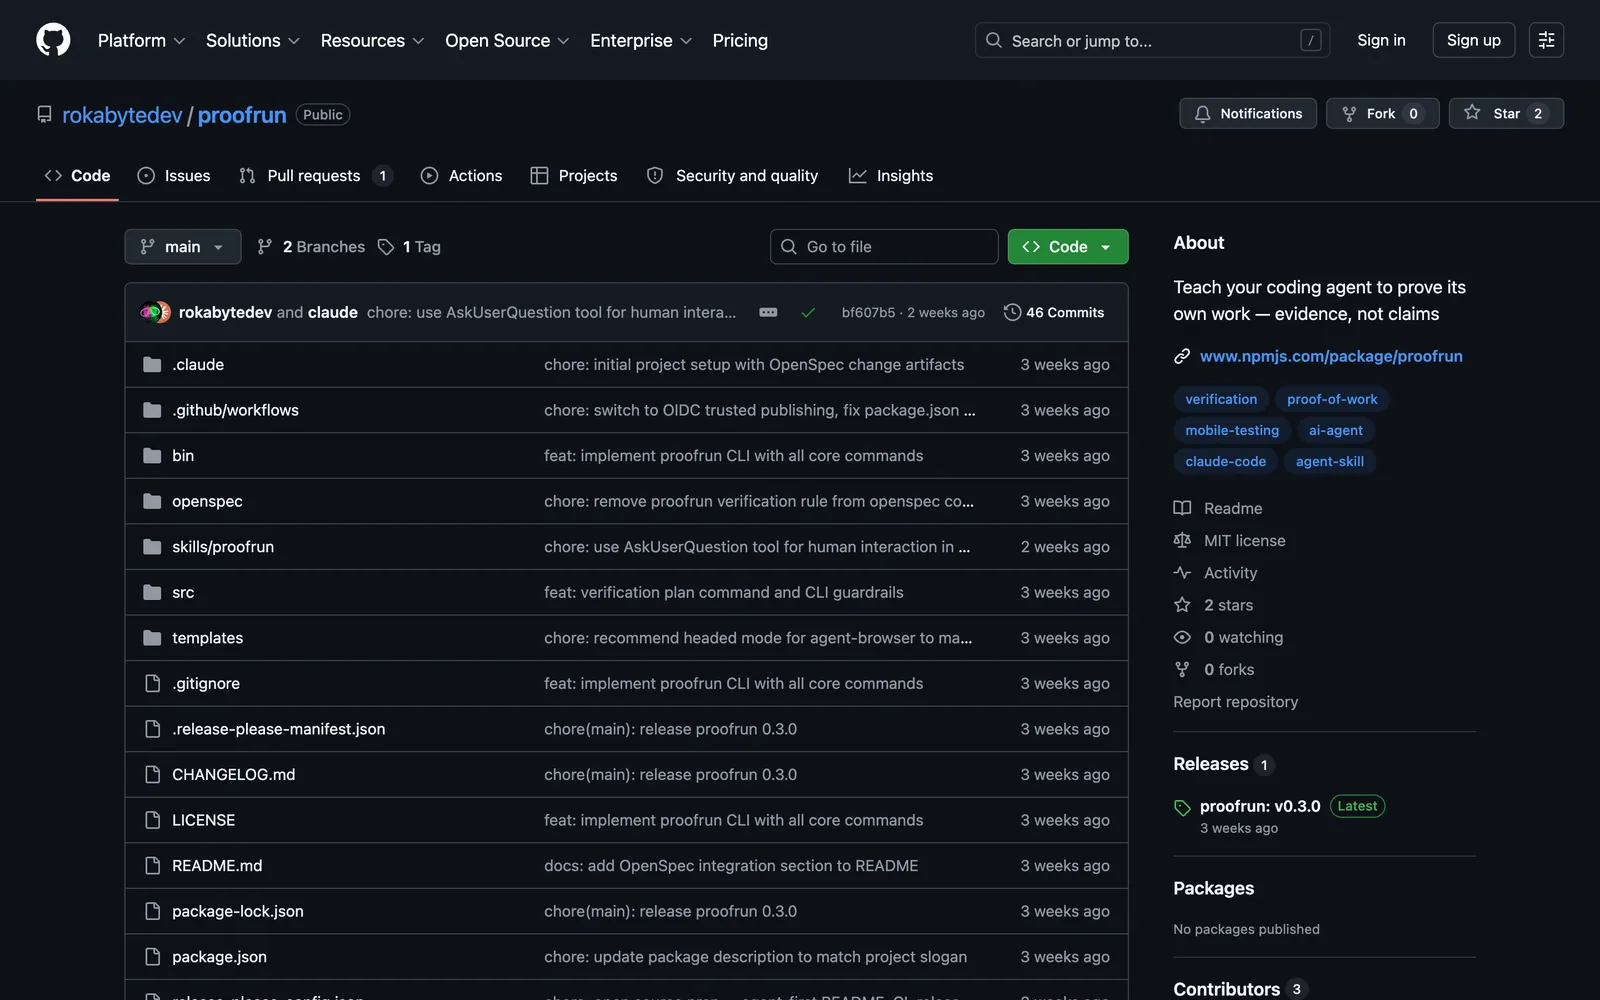Open the rokabytedev owner link

tap(122, 115)
